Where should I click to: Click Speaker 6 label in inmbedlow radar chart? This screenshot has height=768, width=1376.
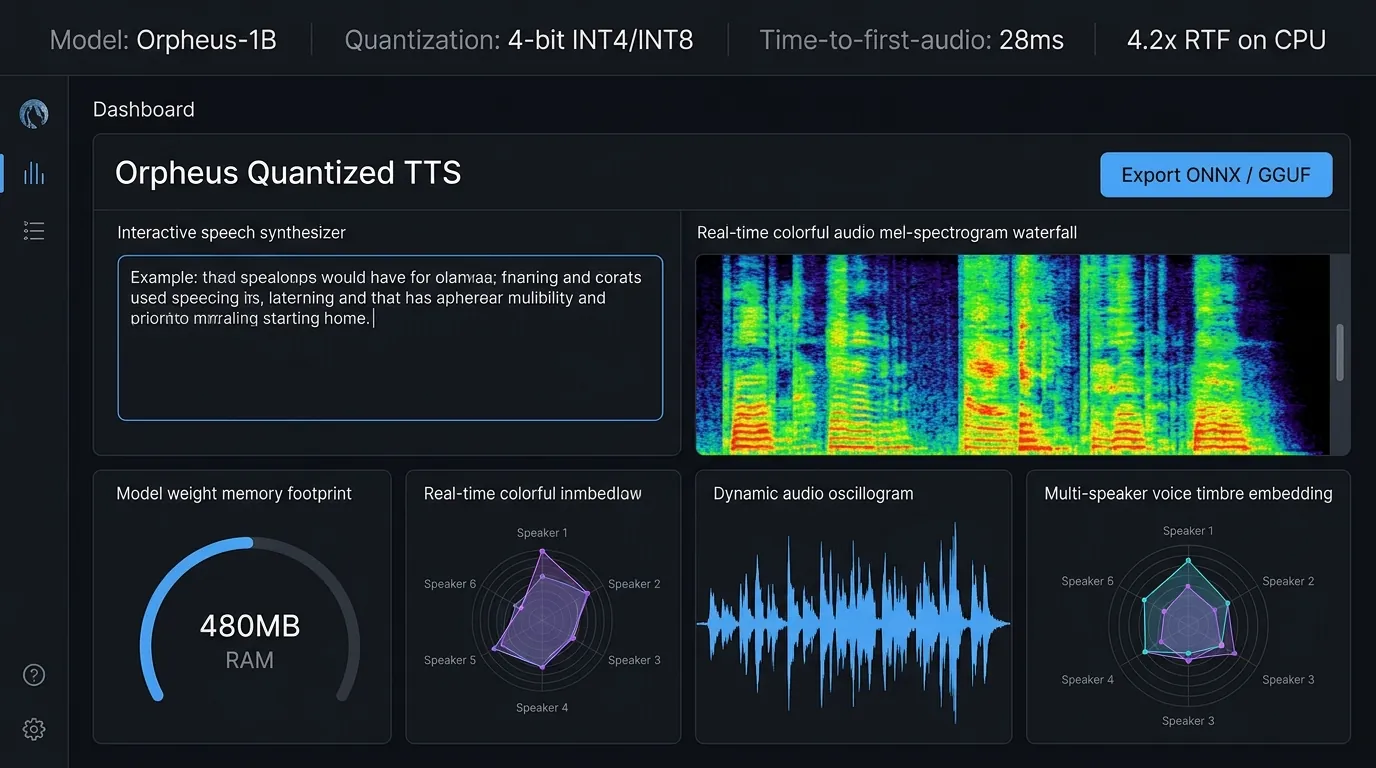(x=450, y=584)
